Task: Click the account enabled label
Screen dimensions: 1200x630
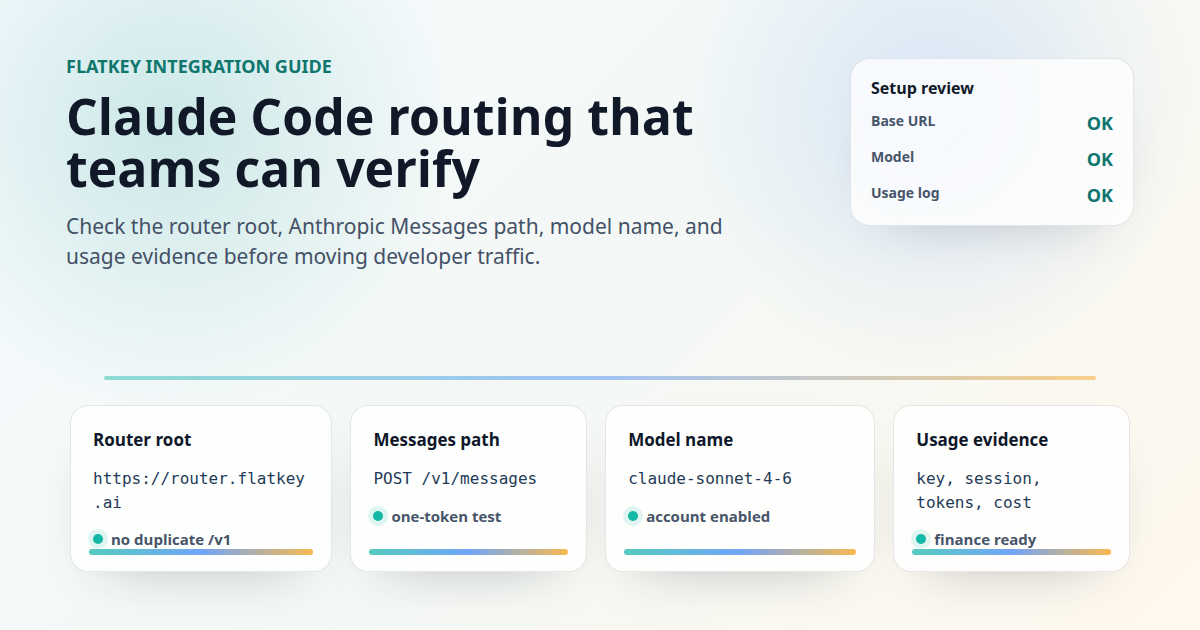Action: point(708,517)
